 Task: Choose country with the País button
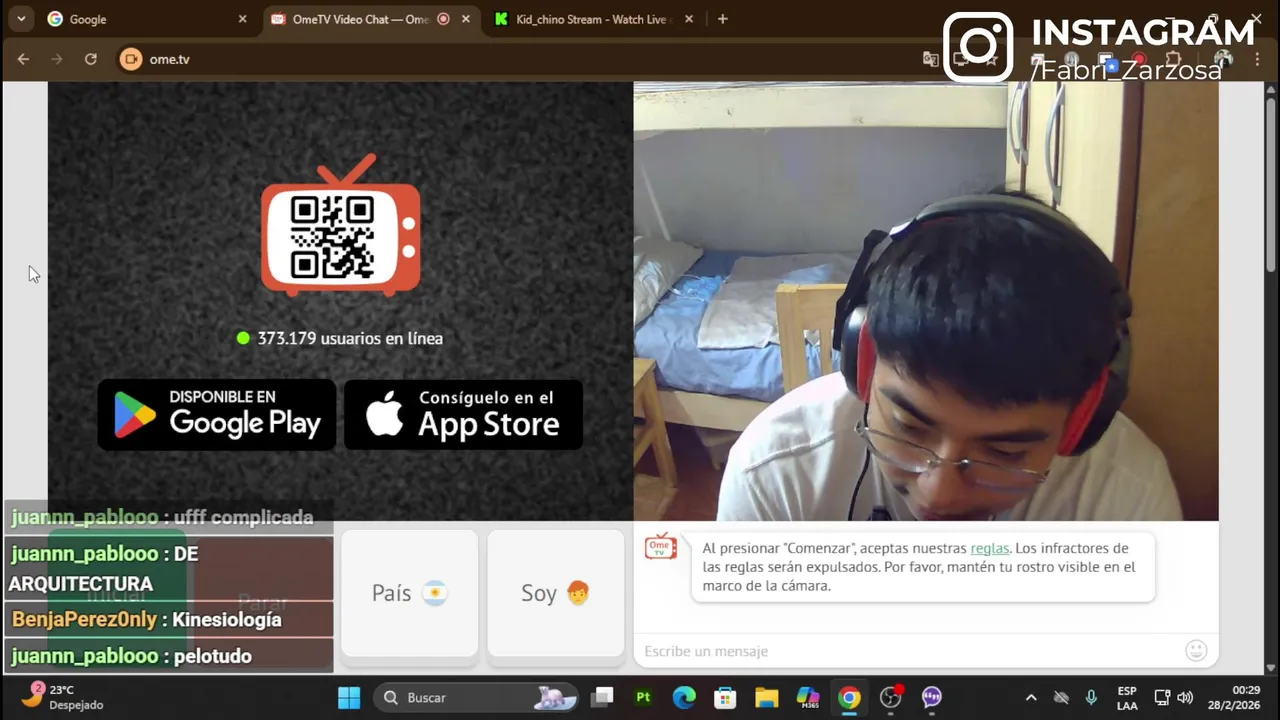tap(410, 593)
